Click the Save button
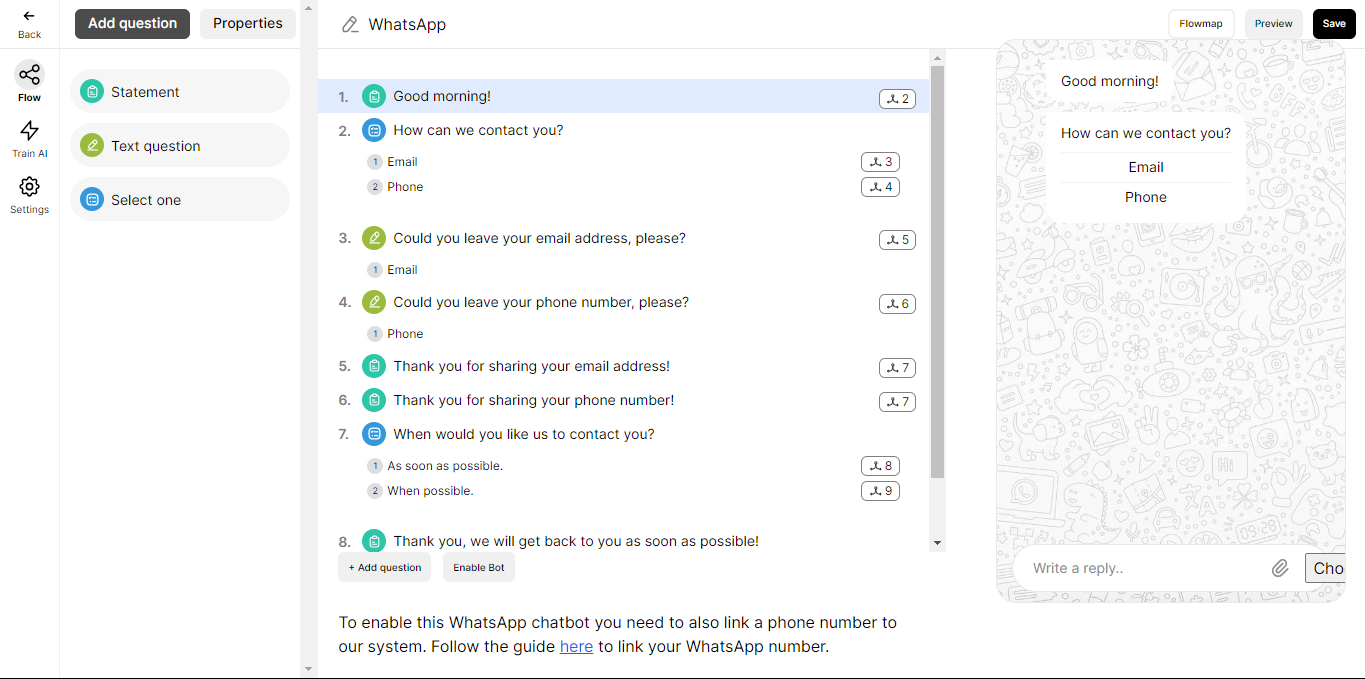 pyautogui.click(x=1334, y=24)
